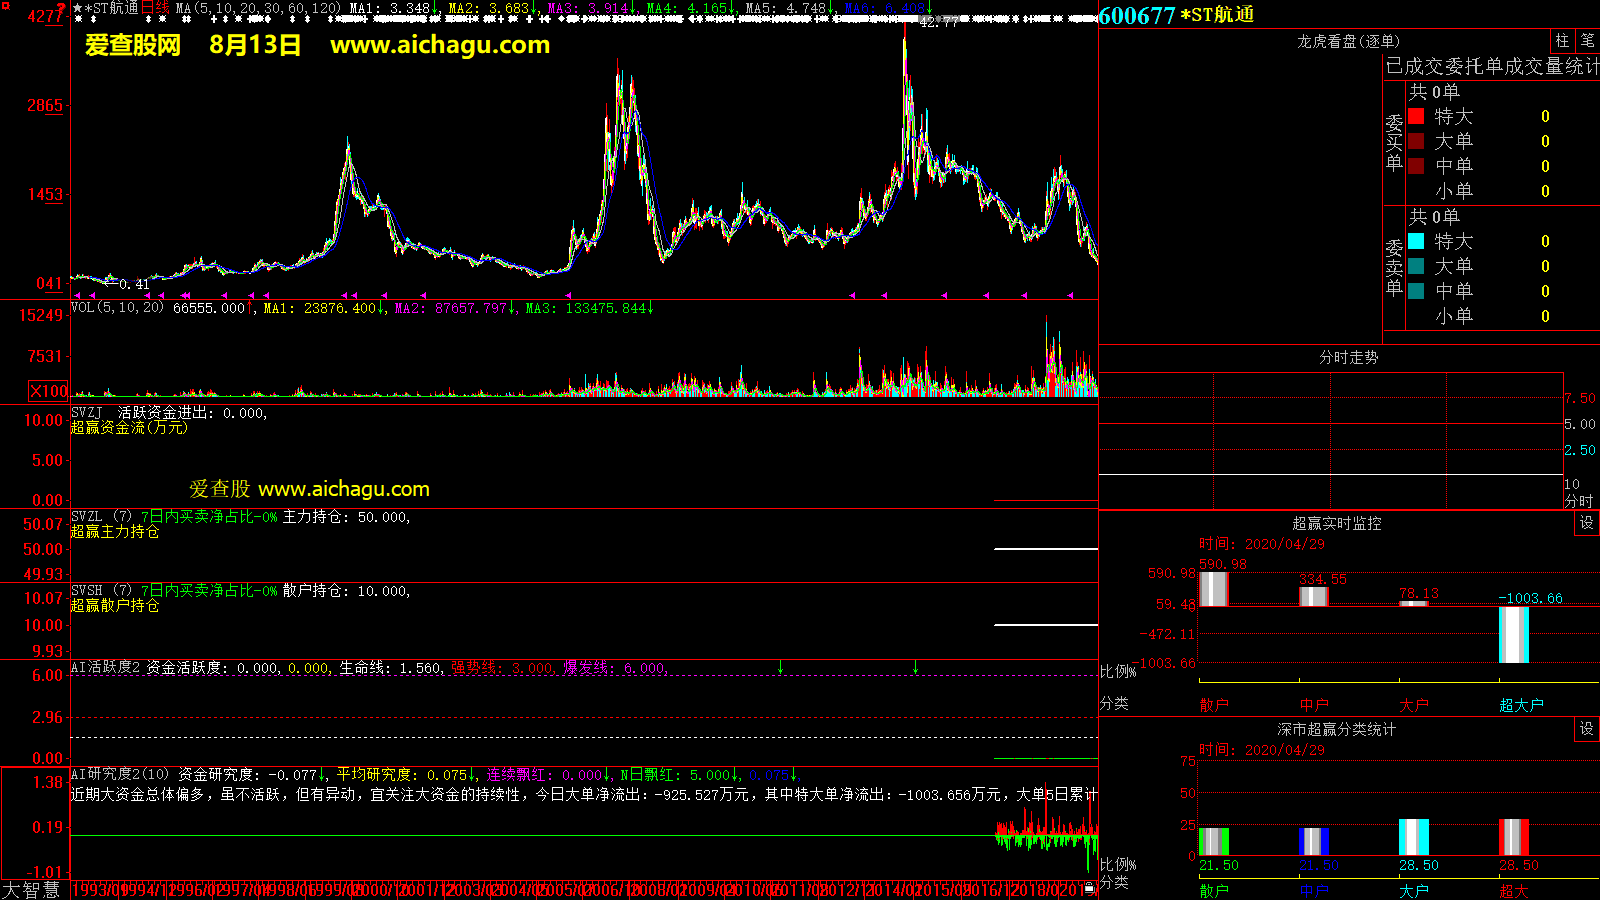1600x900 pixels.
Task: Click the AI活跃度2 indicator label
Action: pyautogui.click(x=105, y=667)
